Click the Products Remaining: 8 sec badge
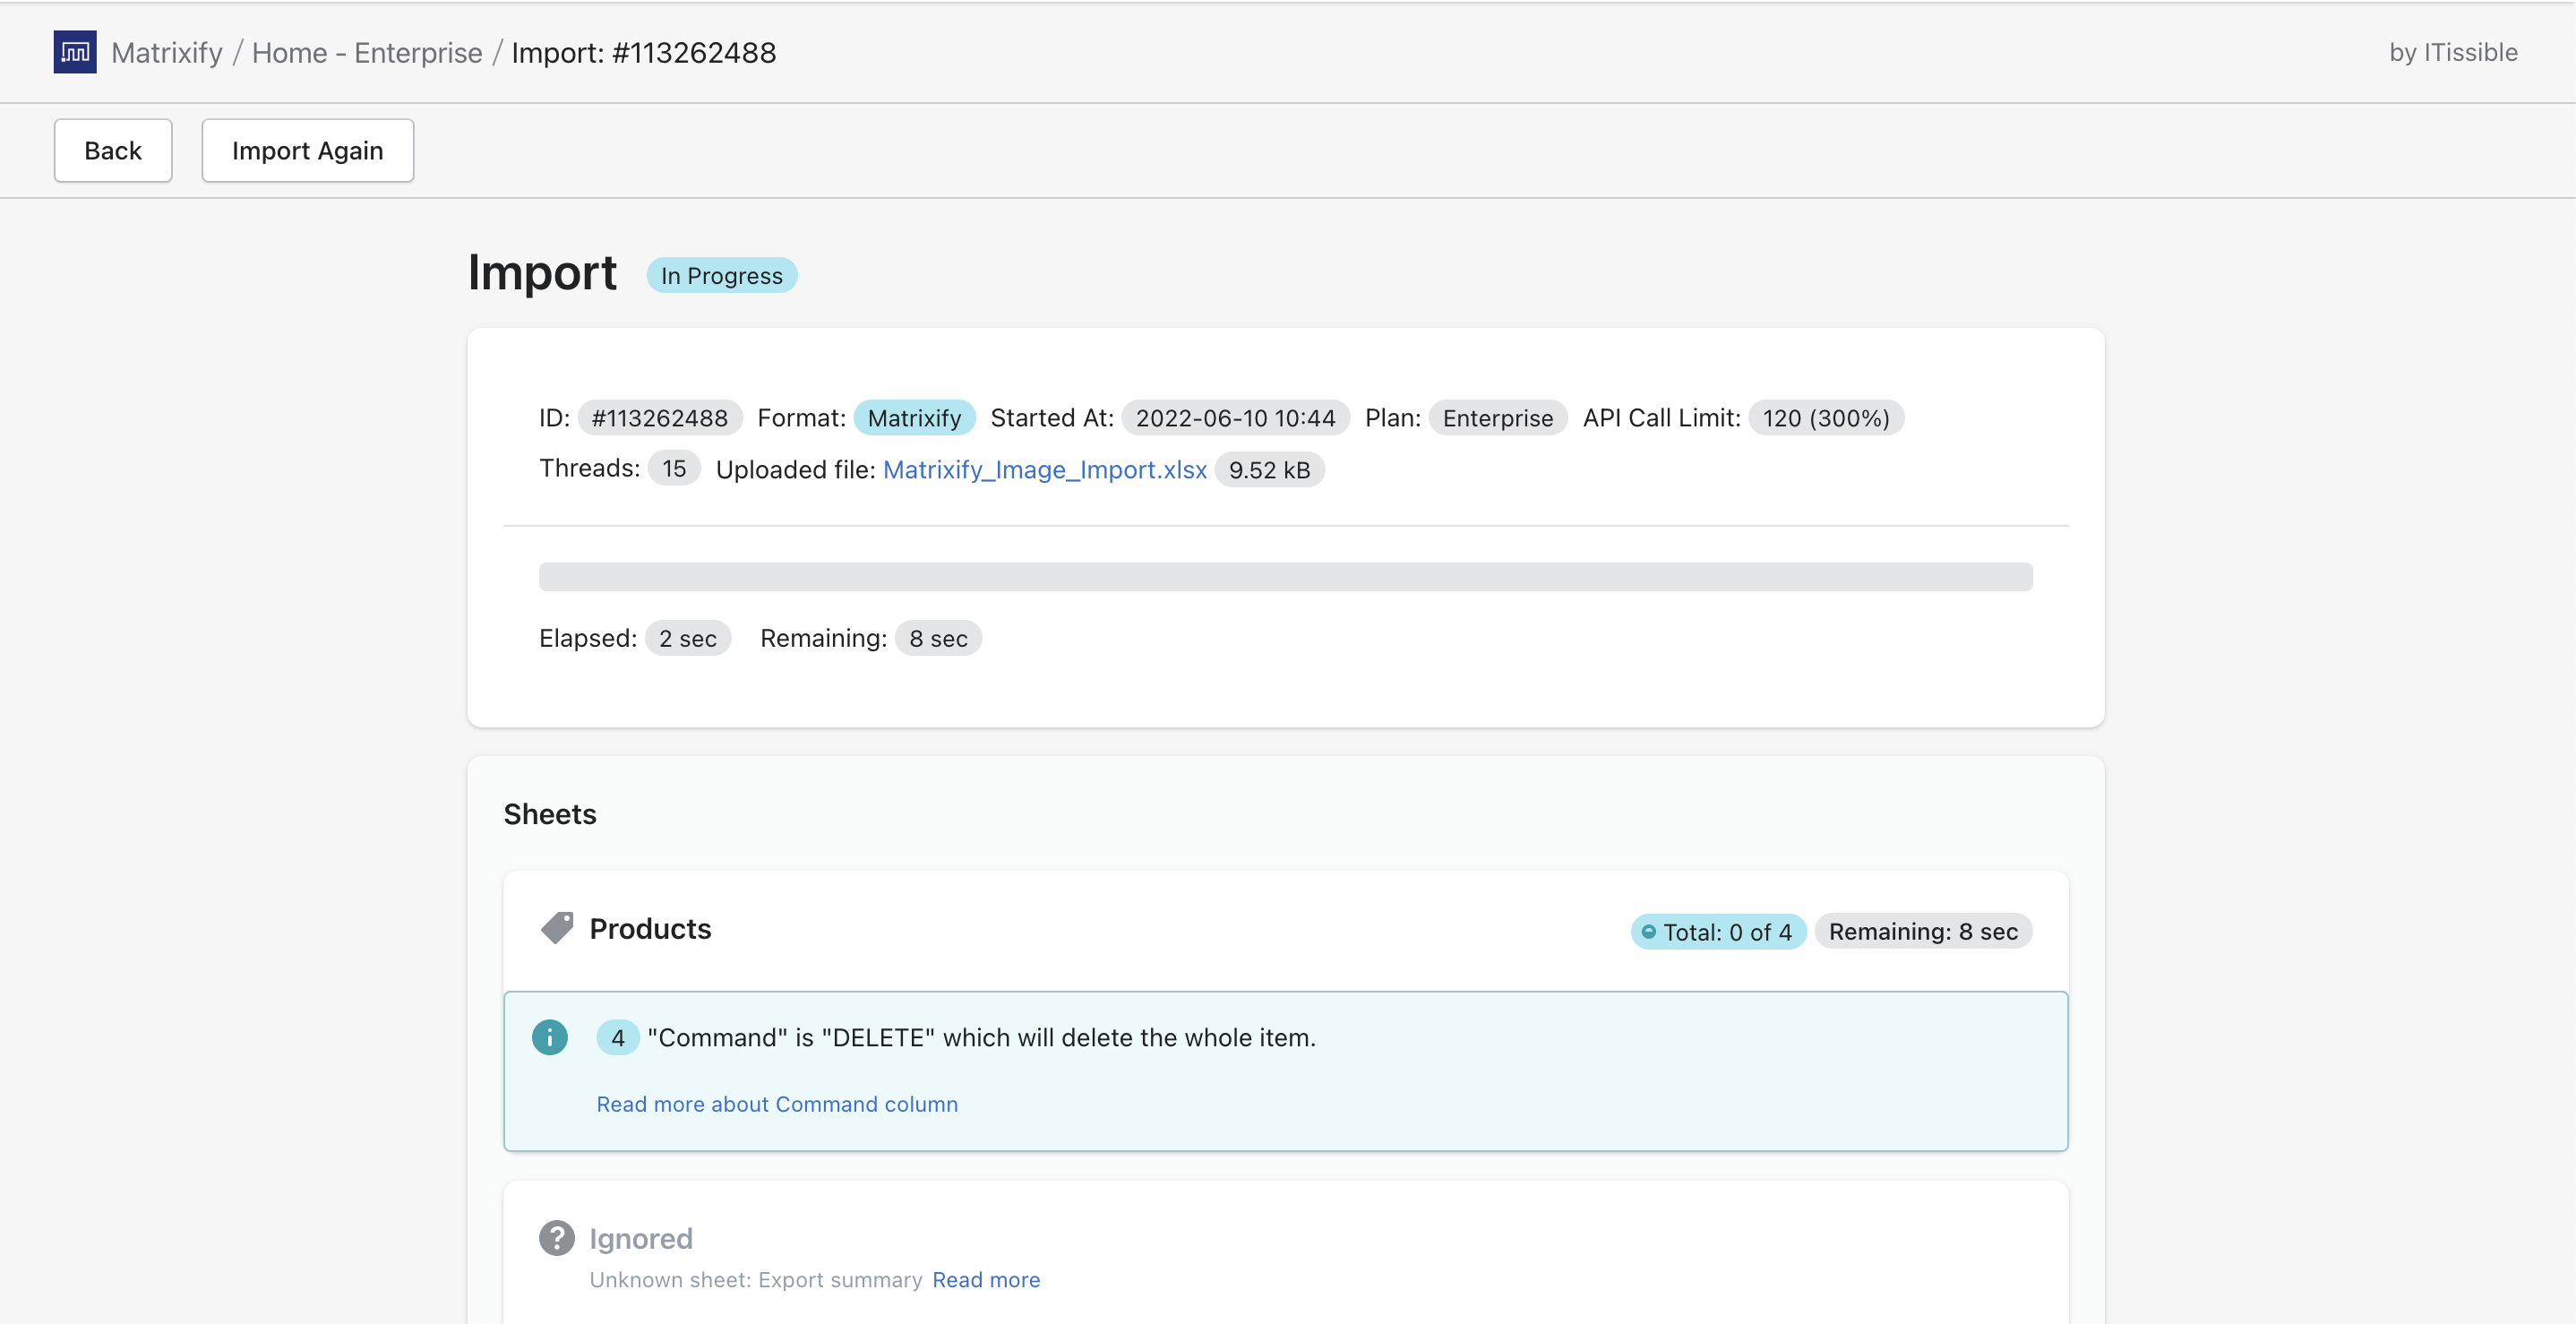 tap(1923, 931)
